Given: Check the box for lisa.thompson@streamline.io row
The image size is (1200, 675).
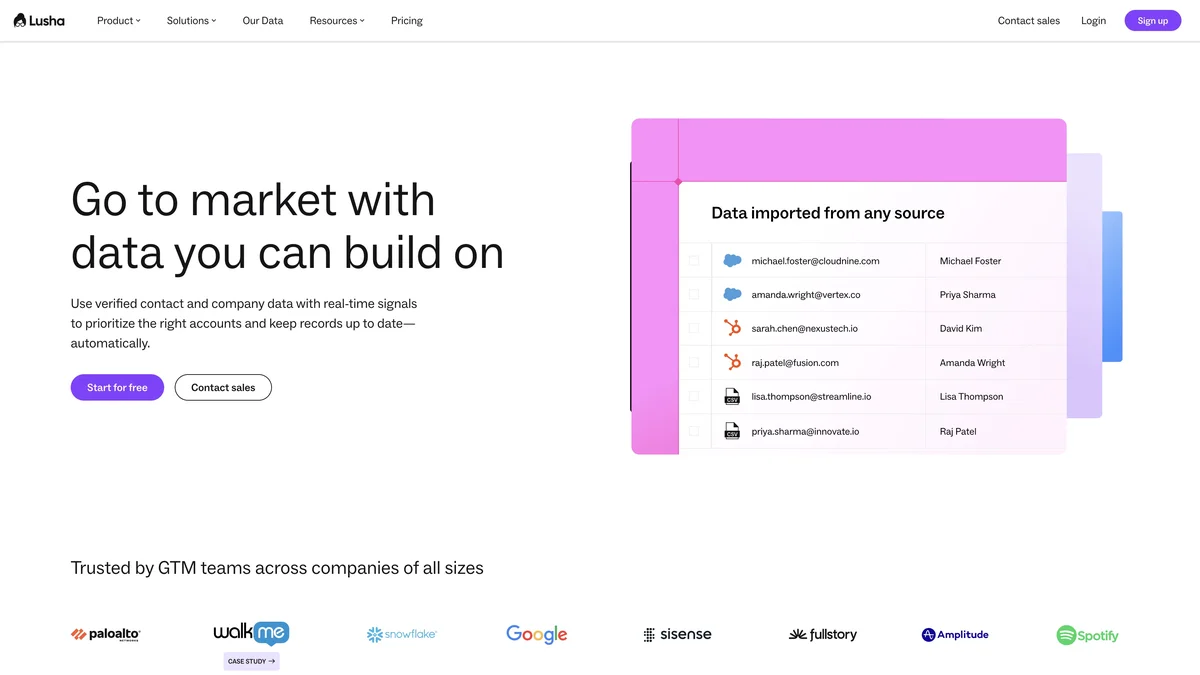Looking at the screenshot, I should [x=694, y=396].
